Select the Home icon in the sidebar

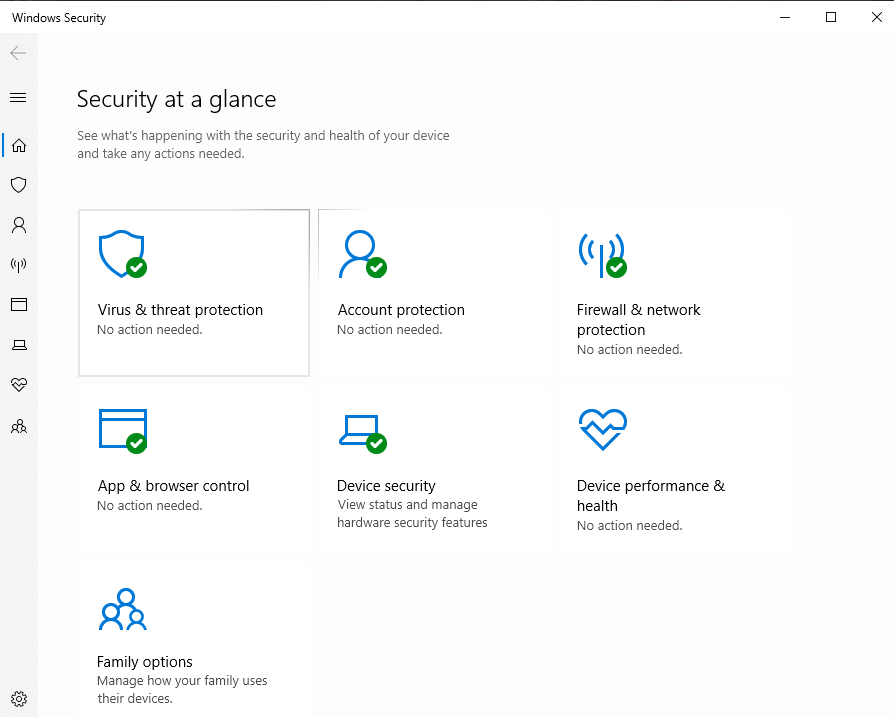coord(19,145)
